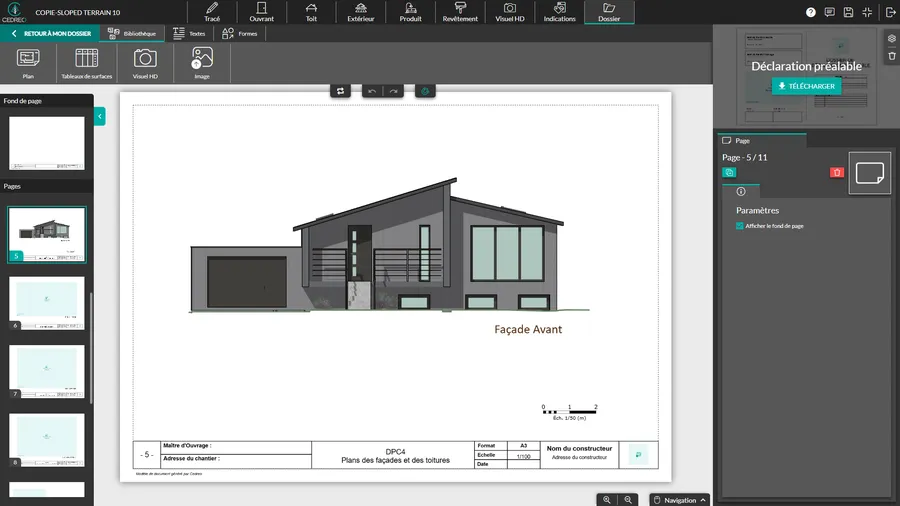Viewport: 900px width, 506px height.
Task: Select the Façade Avant label text
Action: 528,329
